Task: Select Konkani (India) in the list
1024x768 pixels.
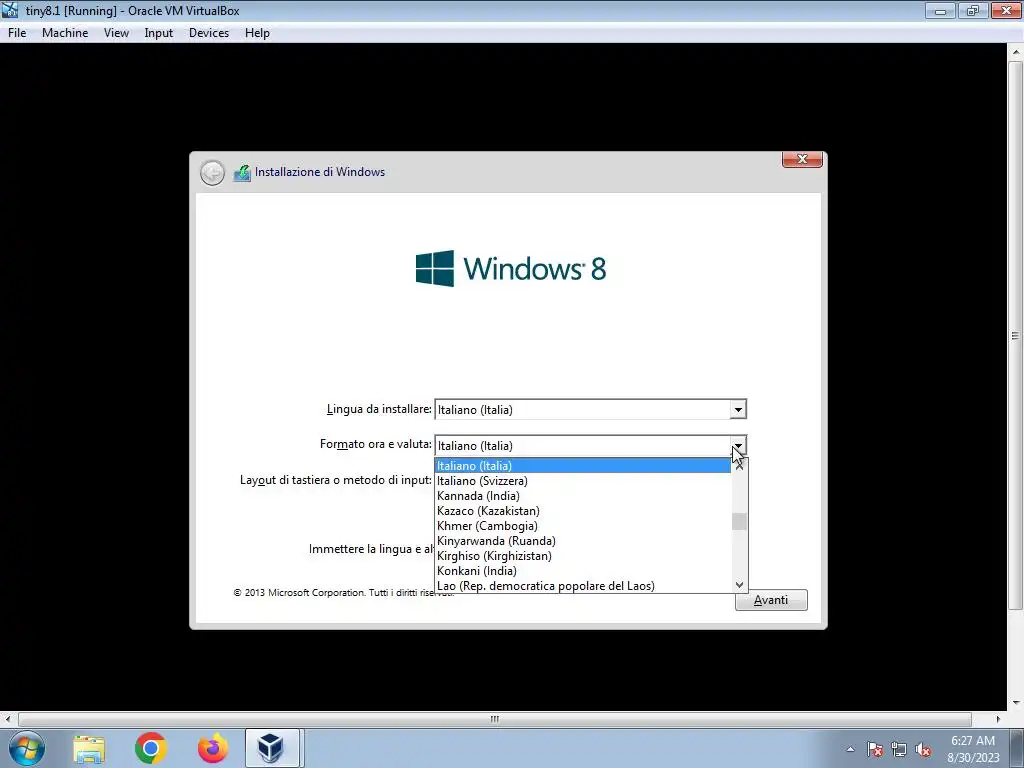Action: point(583,571)
